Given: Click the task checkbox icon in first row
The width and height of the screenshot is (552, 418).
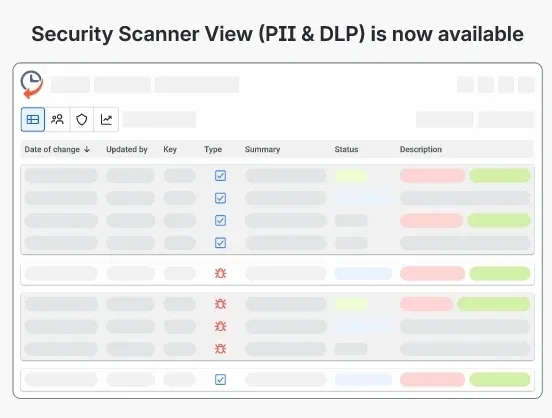Looking at the screenshot, I should pyautogui.click(x=220, y=176).
